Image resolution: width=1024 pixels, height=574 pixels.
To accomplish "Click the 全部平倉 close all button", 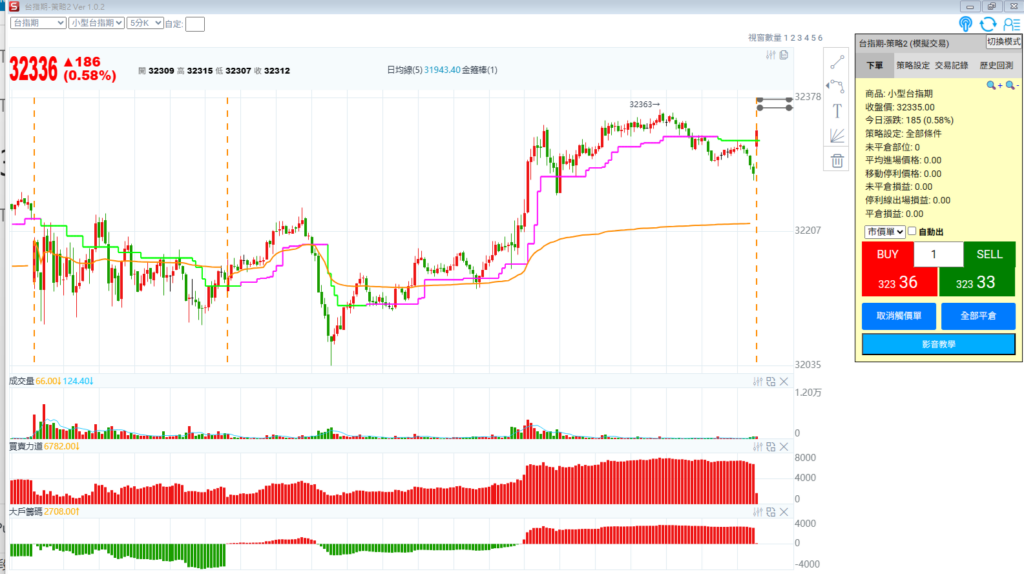I will coord(977,316).
